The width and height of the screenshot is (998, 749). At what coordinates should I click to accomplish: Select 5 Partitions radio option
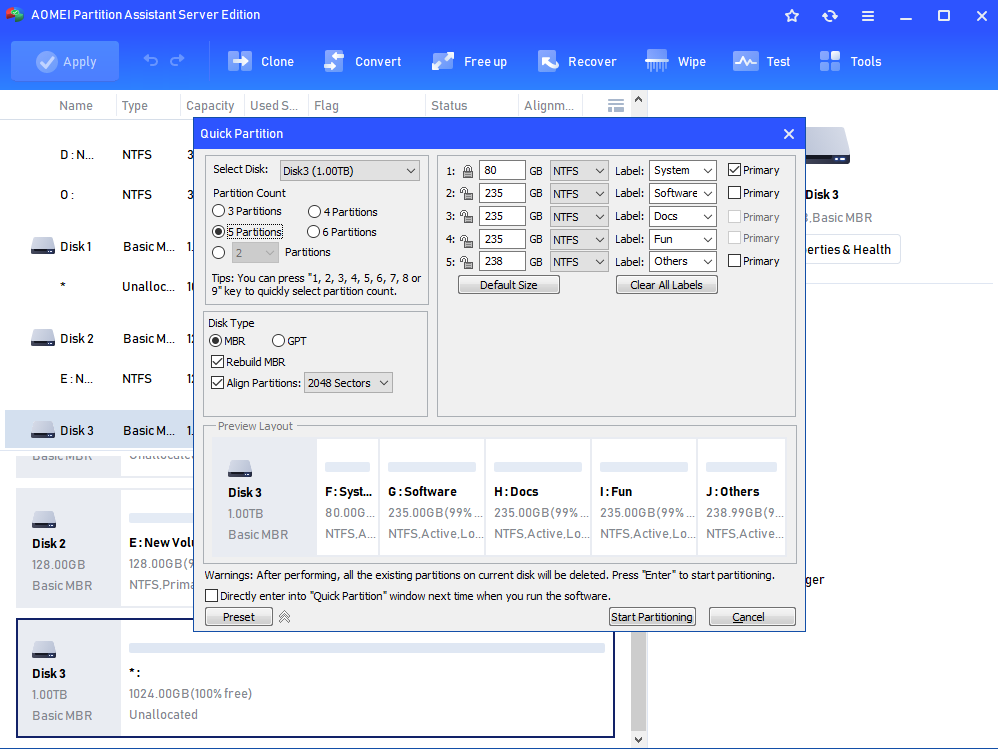[x=248, y=232]
